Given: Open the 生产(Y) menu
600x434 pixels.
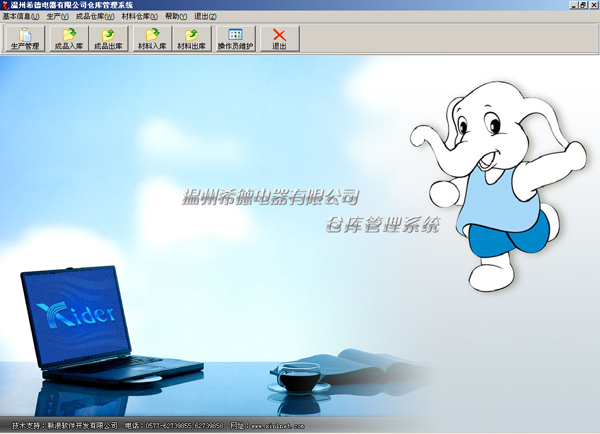Looking at the screenshot, I should pos(58,17).
